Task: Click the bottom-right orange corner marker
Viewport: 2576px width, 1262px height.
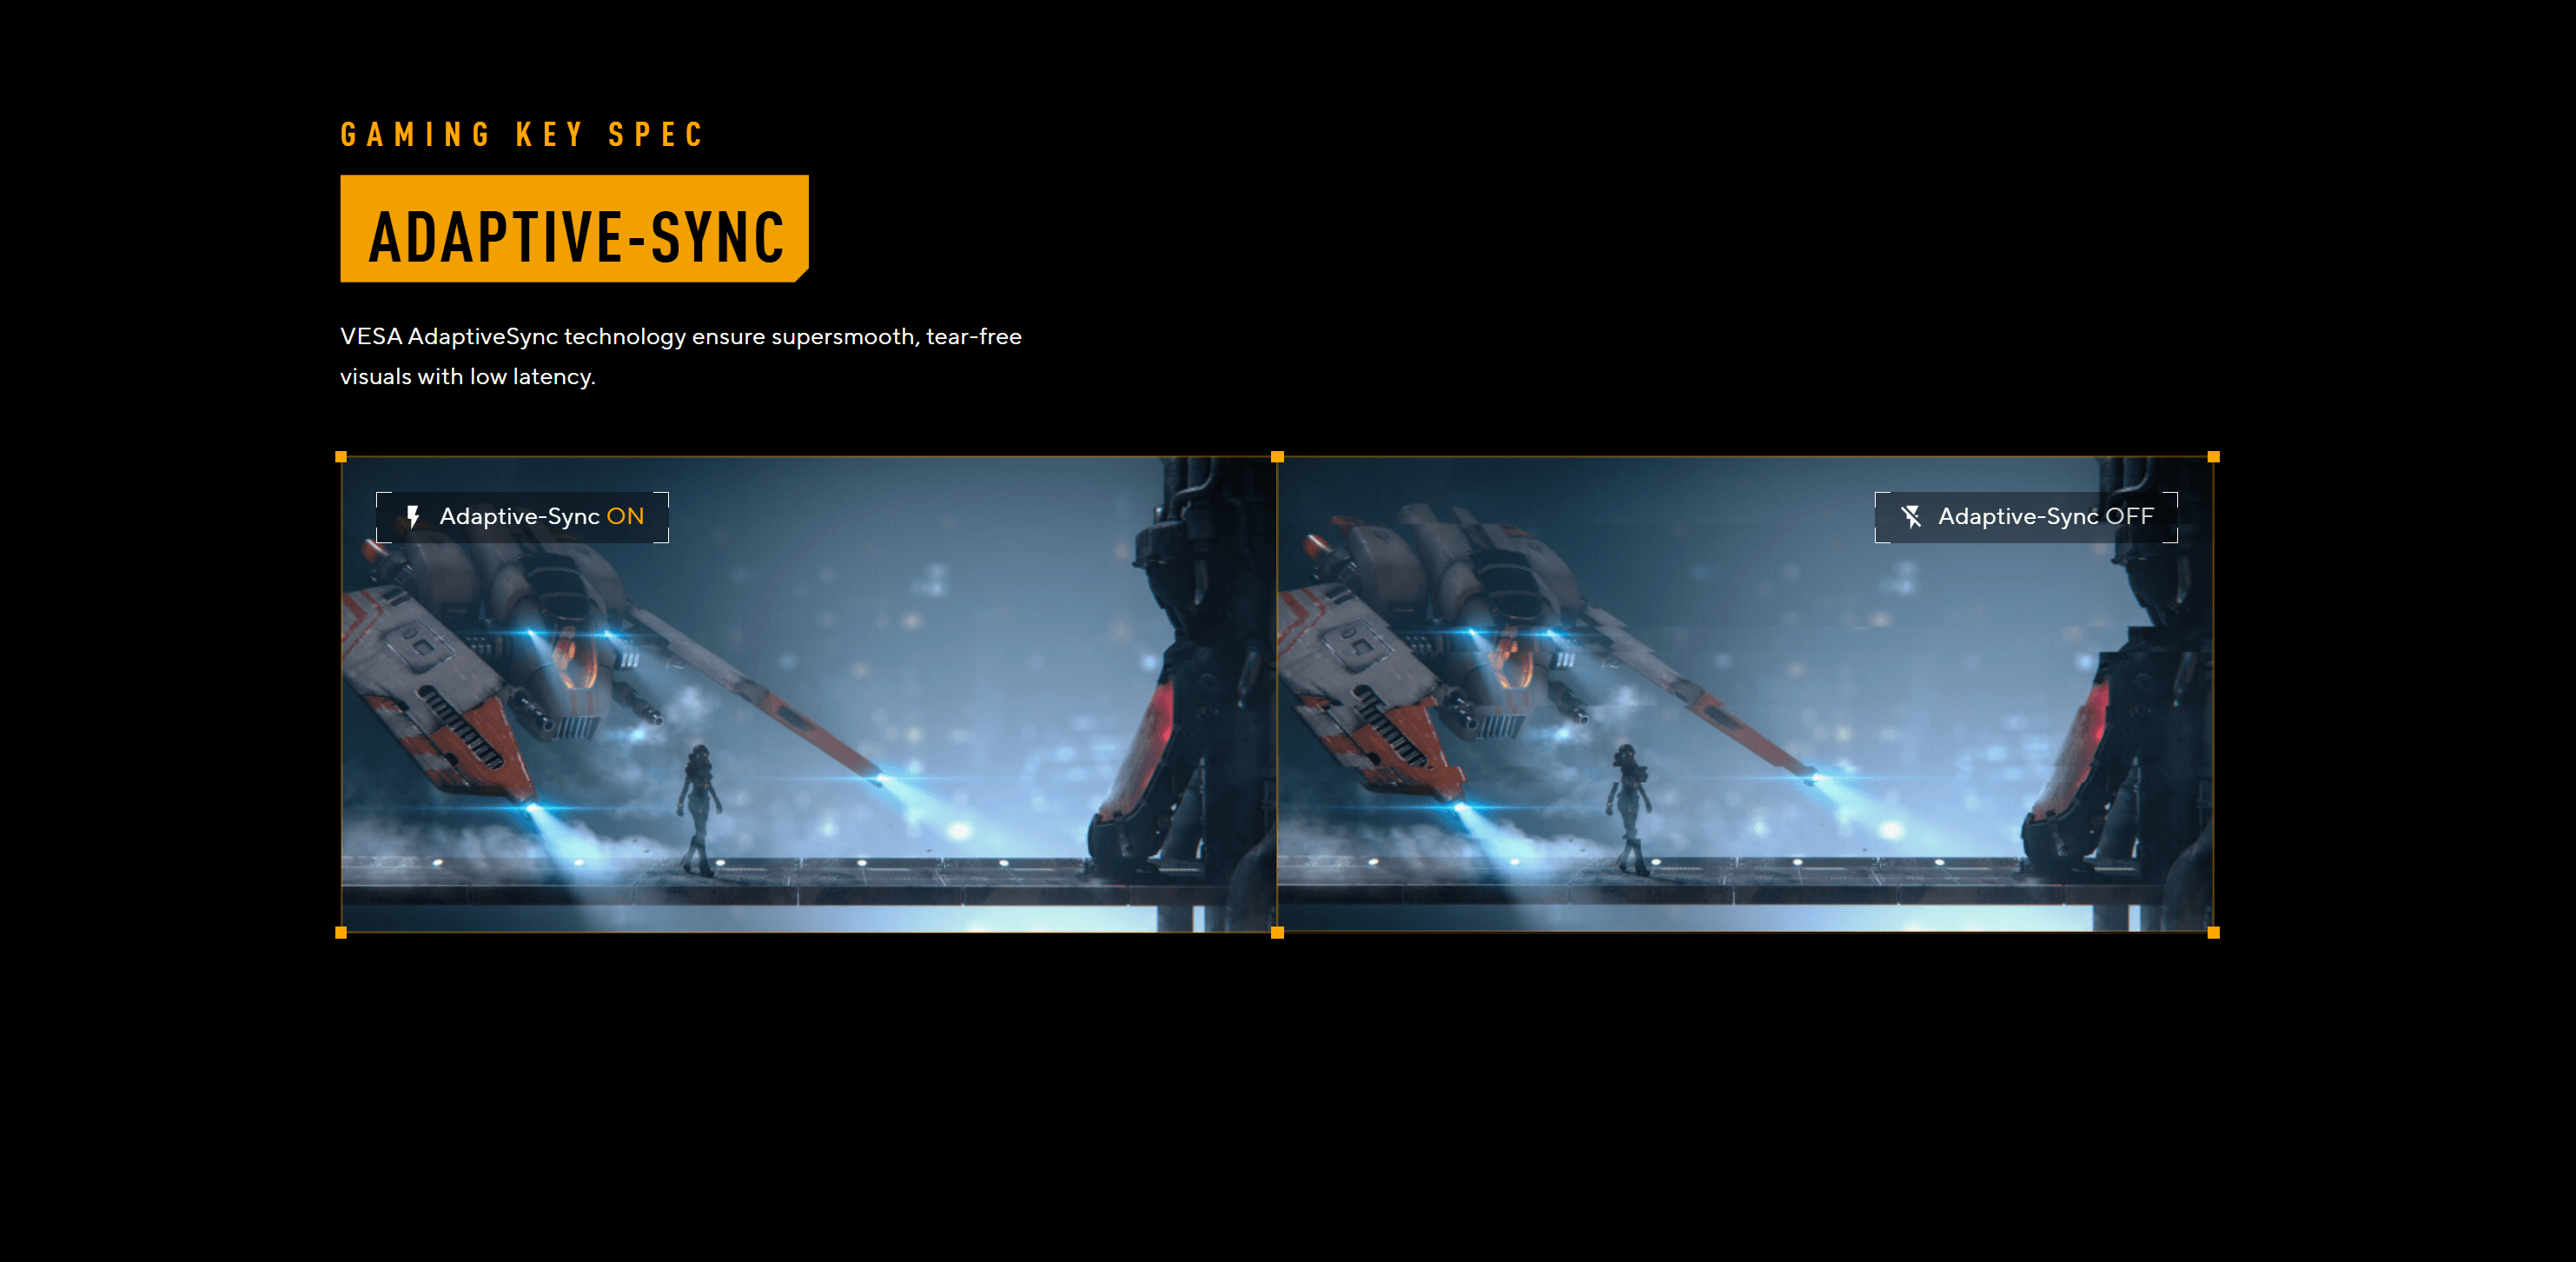Action: (2213, 932)
